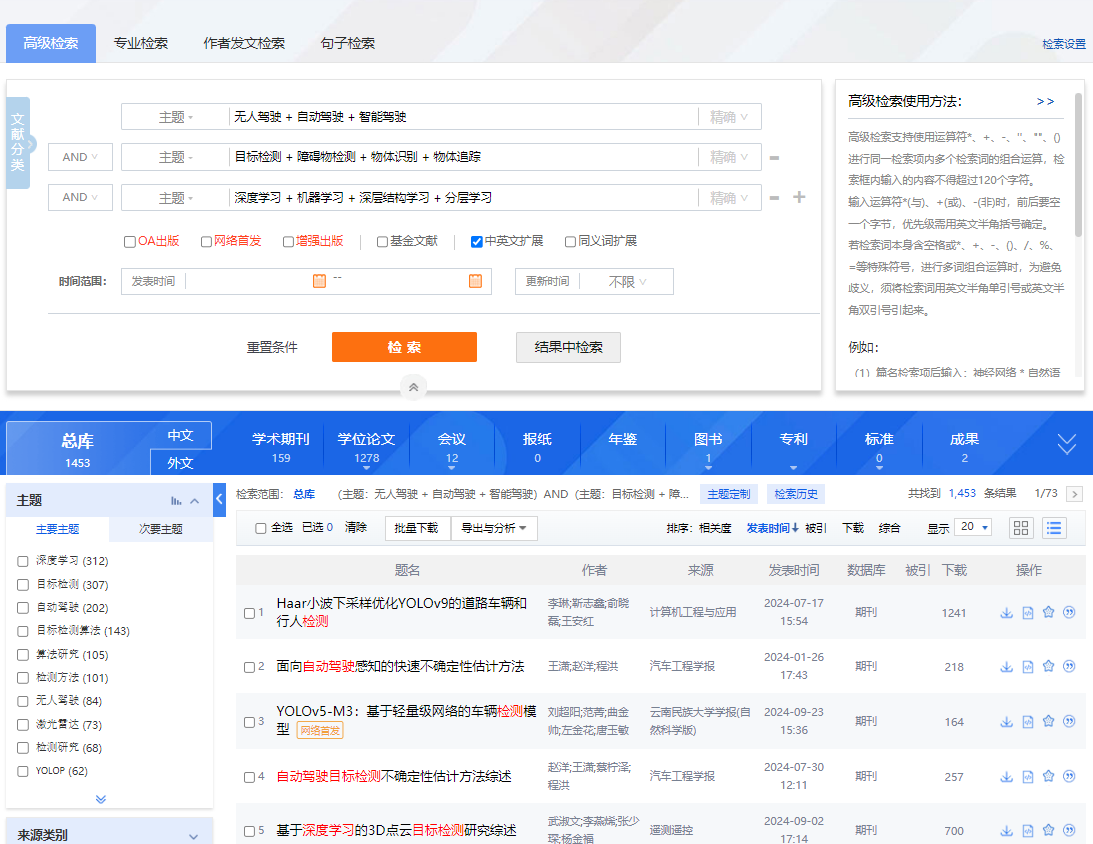Viewport: 1093px width, 844px height.
Task: Open the first AND operator dropdown
Action: point(80,158)
